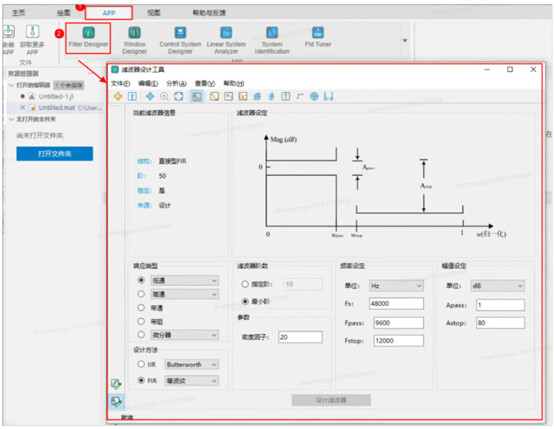Click the Fs field showing 48000
554x429 pixels.
[x=396, y=304]
